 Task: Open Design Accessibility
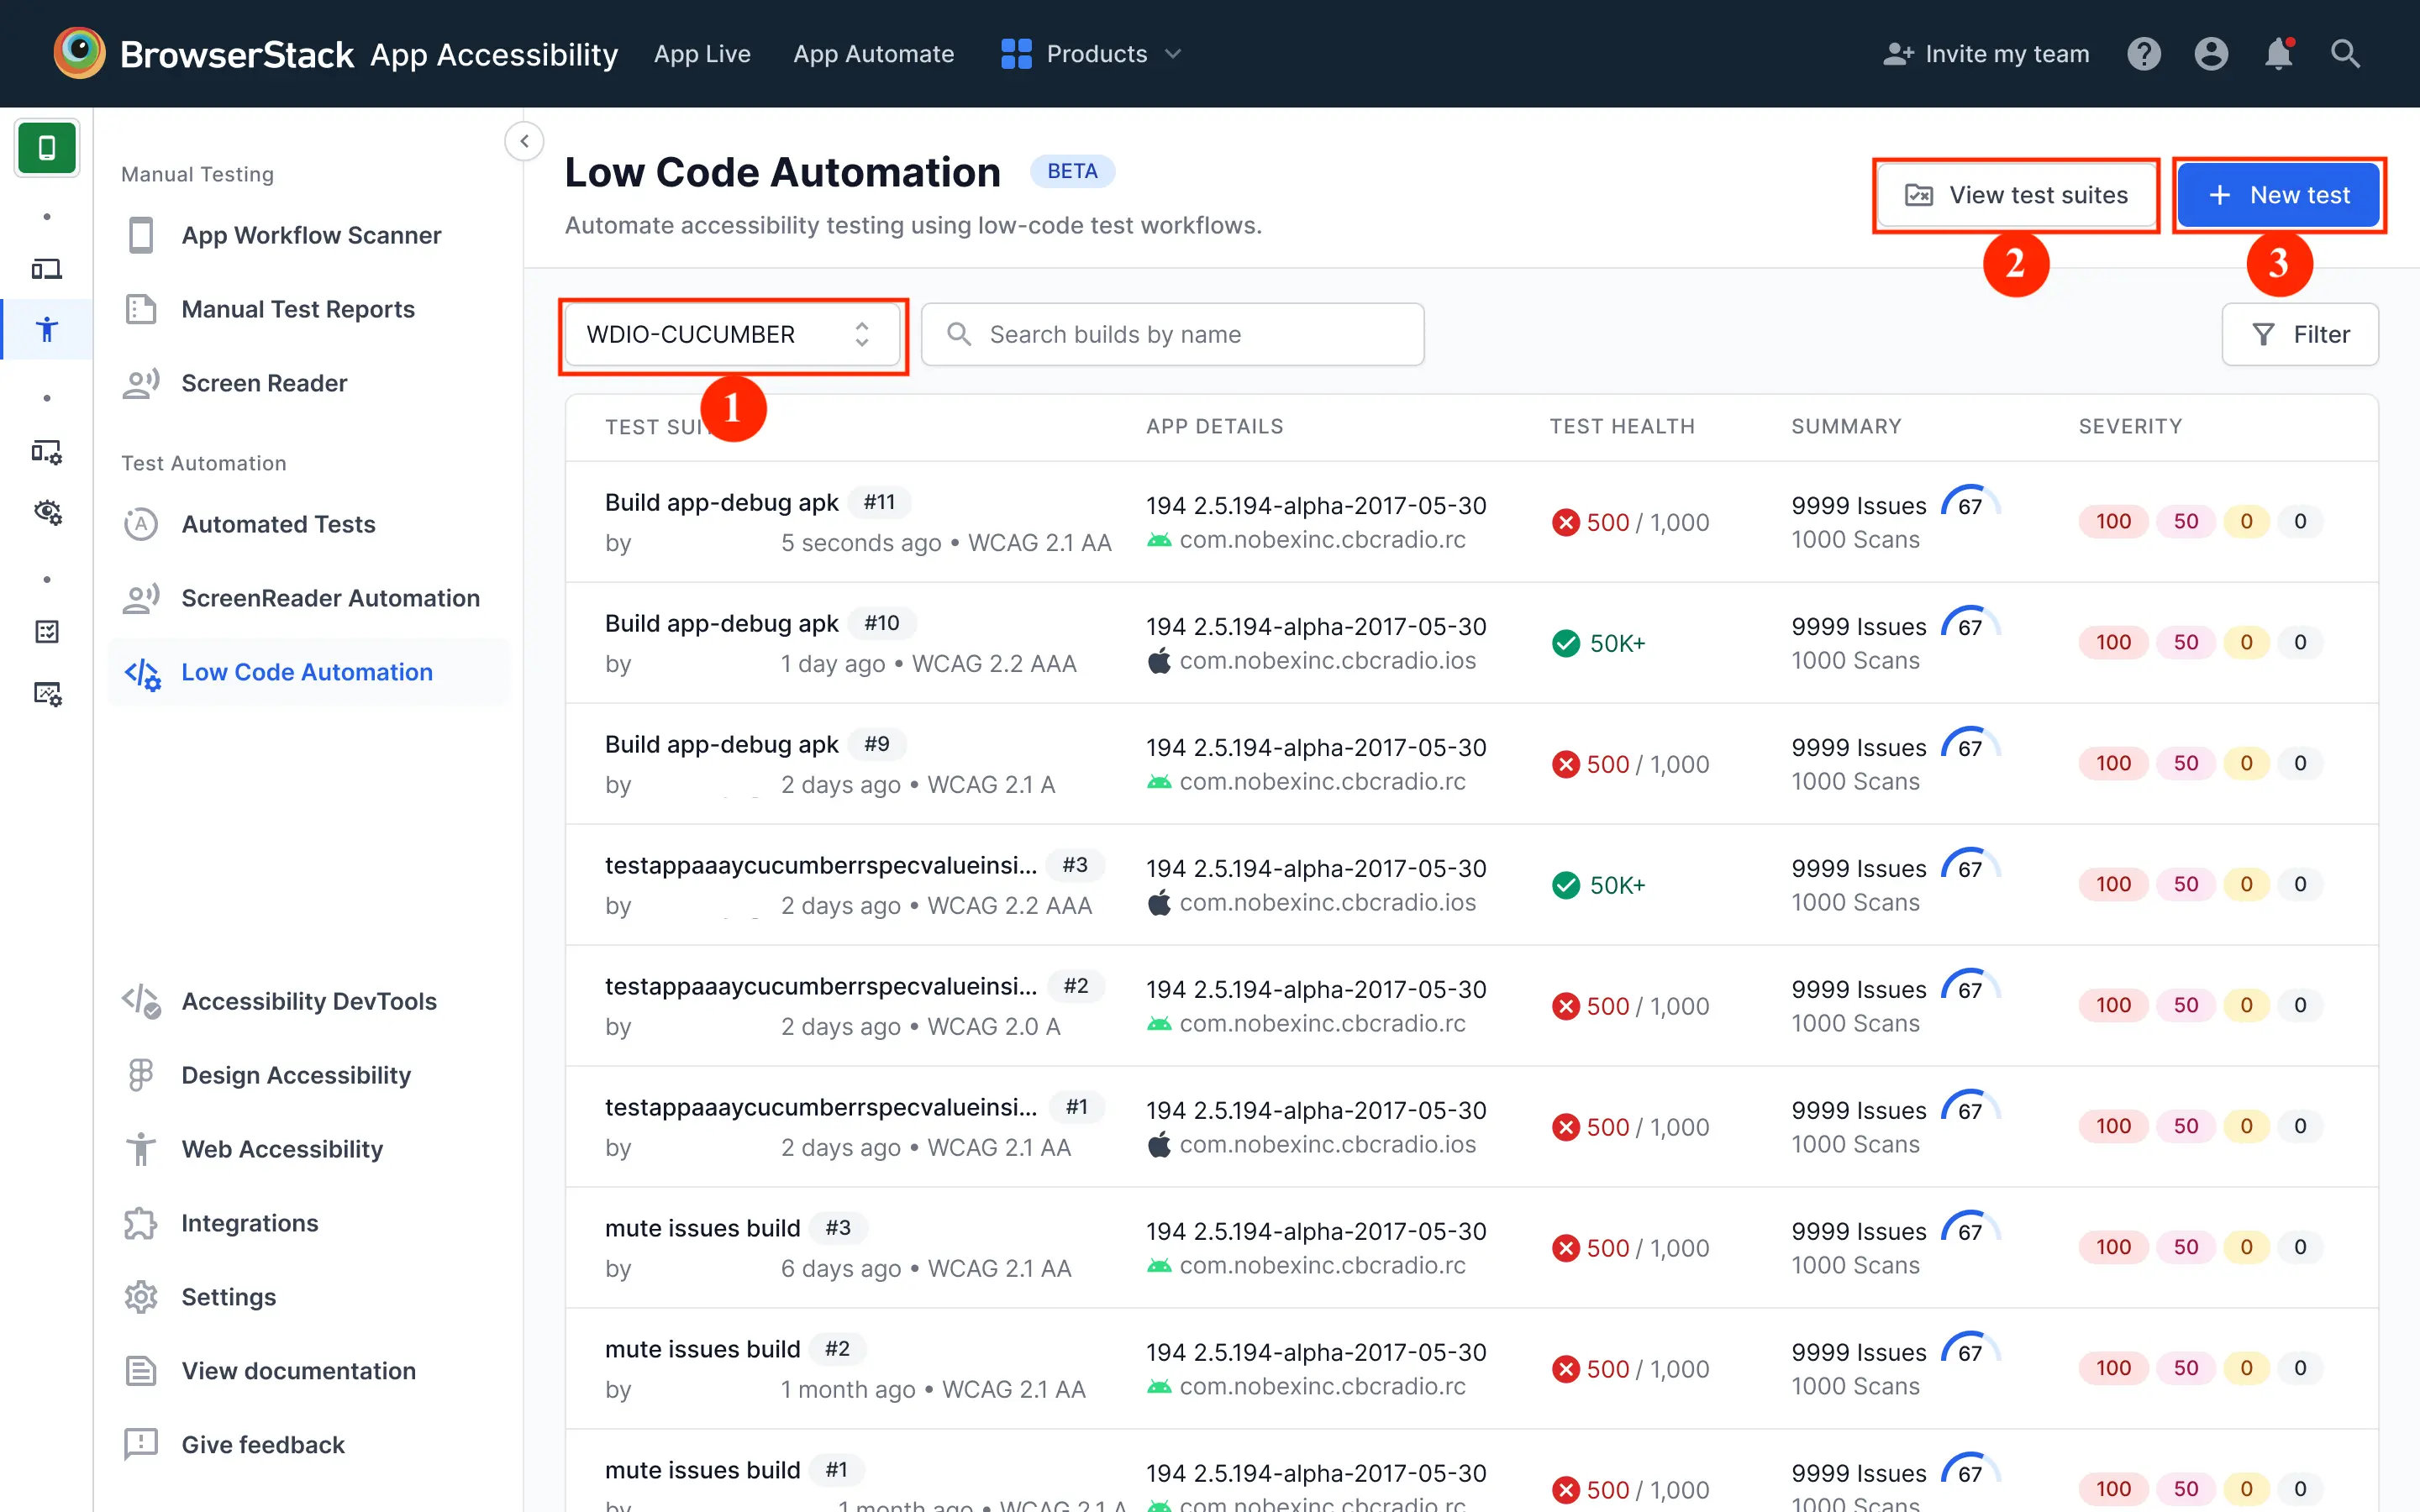click(309, 1075)
